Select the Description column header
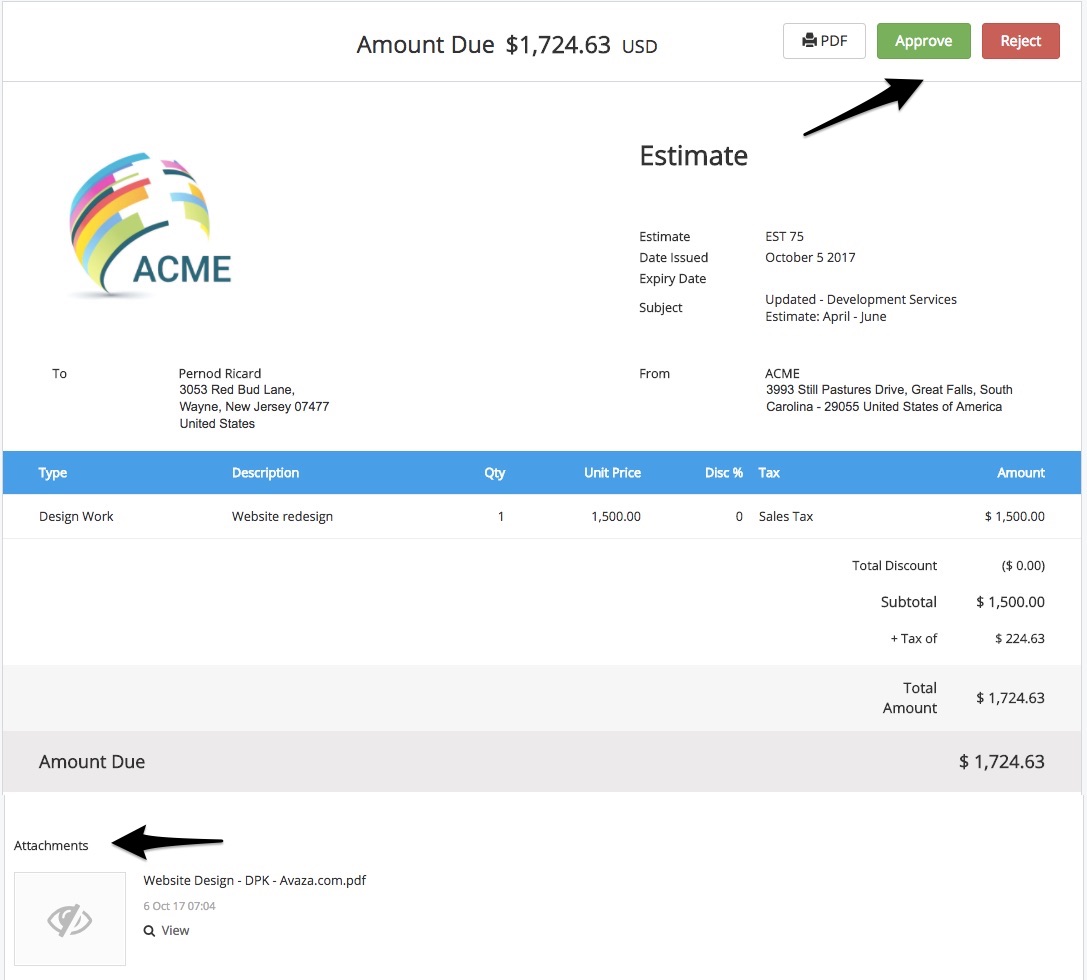1087x980 pixels. [266, 473]
